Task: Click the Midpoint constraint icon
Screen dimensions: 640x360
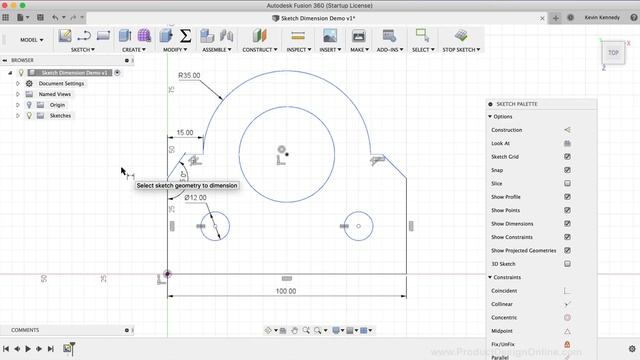Action: pyautogui.click(x=567, y=331)
